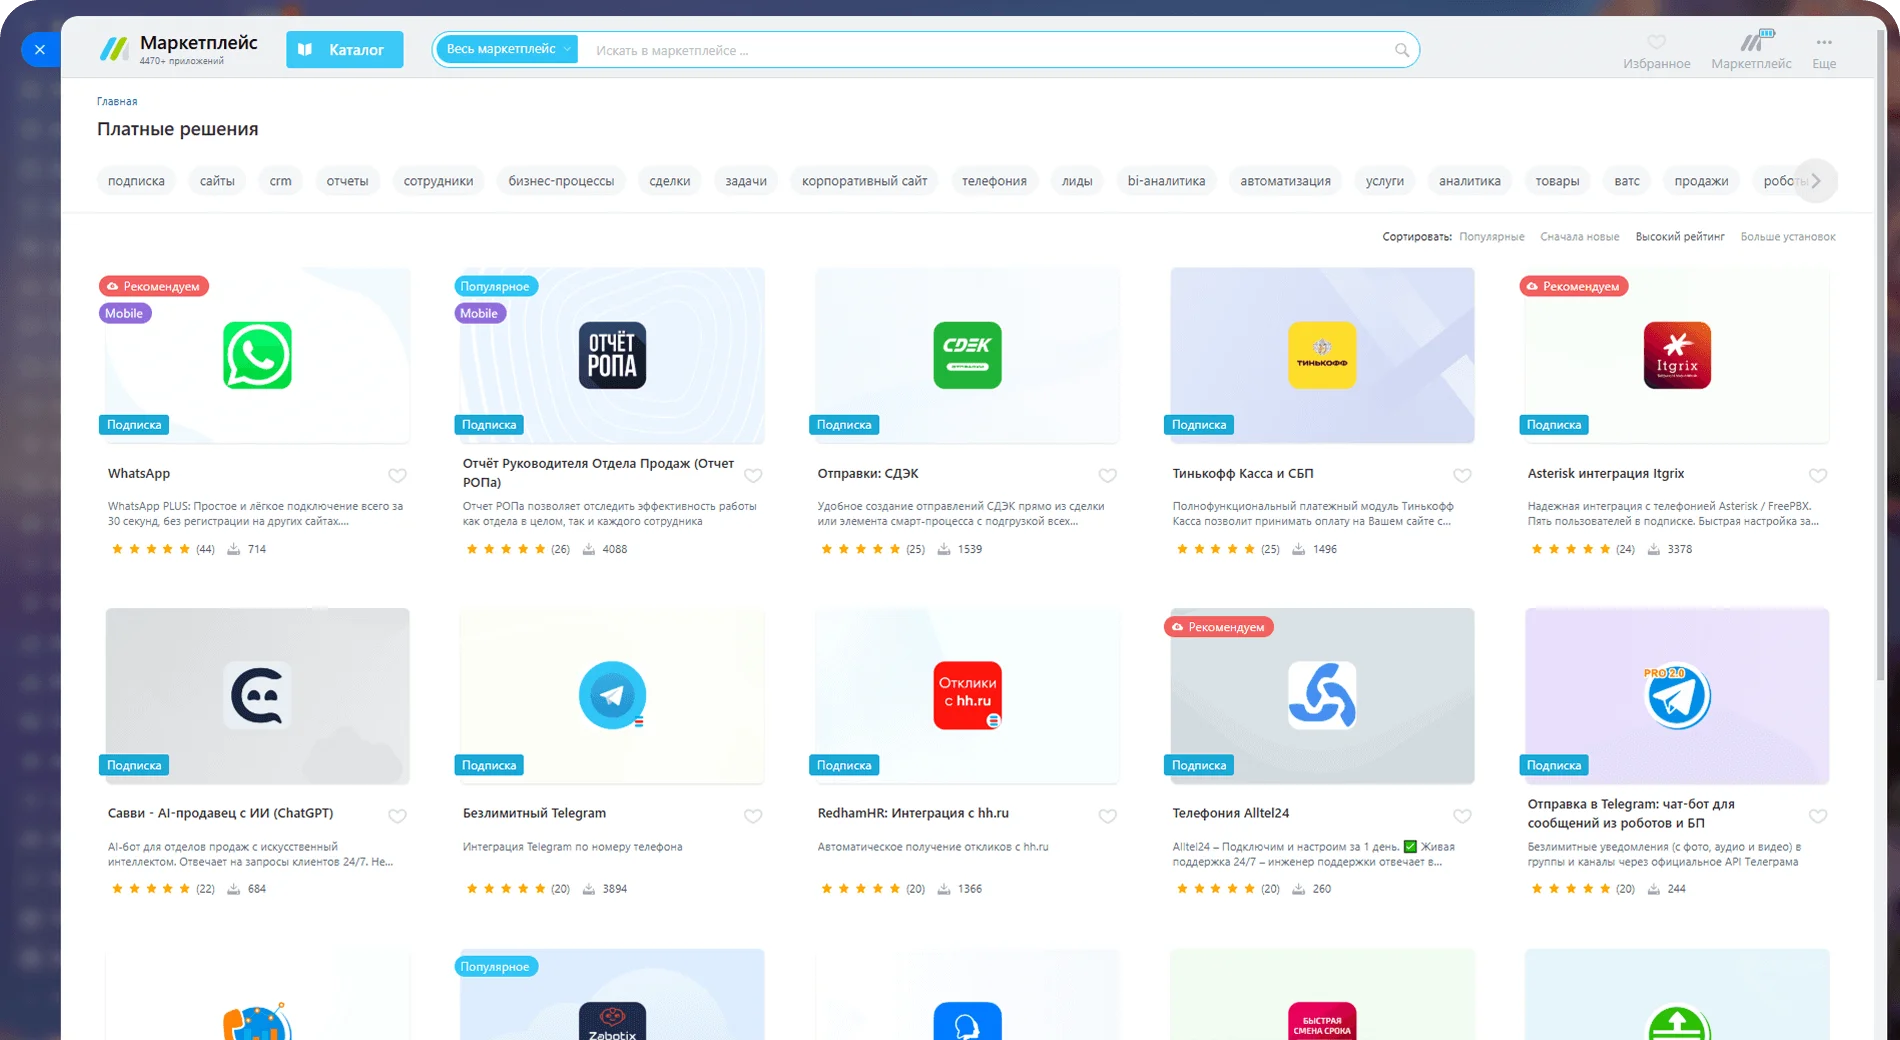Sort apps by Высокий рейтинг
Image resolution: width=1900 pixels, height=1040 pixels.
point(1680,237)
